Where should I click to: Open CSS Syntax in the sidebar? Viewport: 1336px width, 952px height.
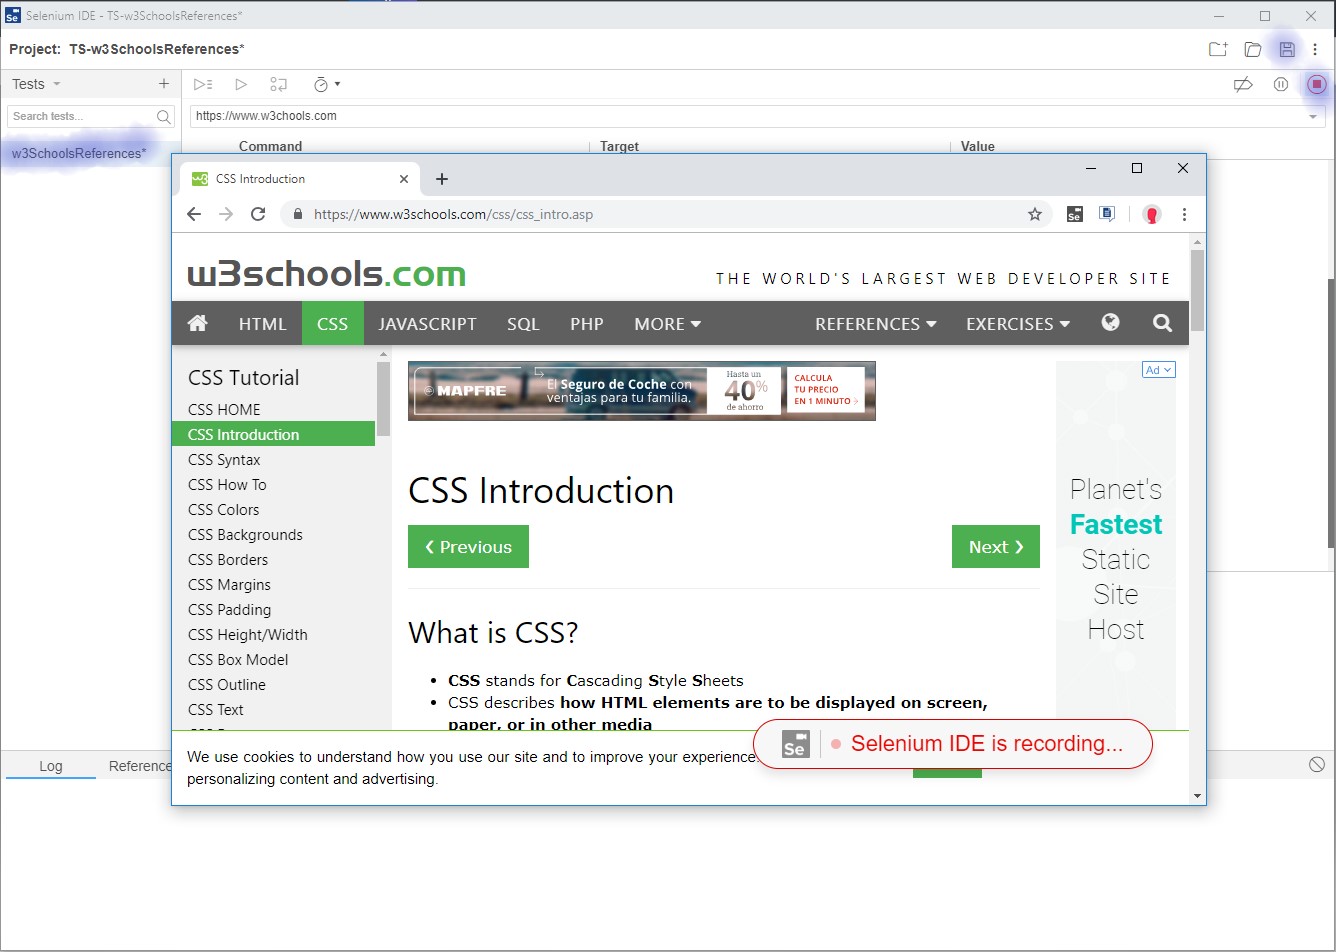[224, 460]
